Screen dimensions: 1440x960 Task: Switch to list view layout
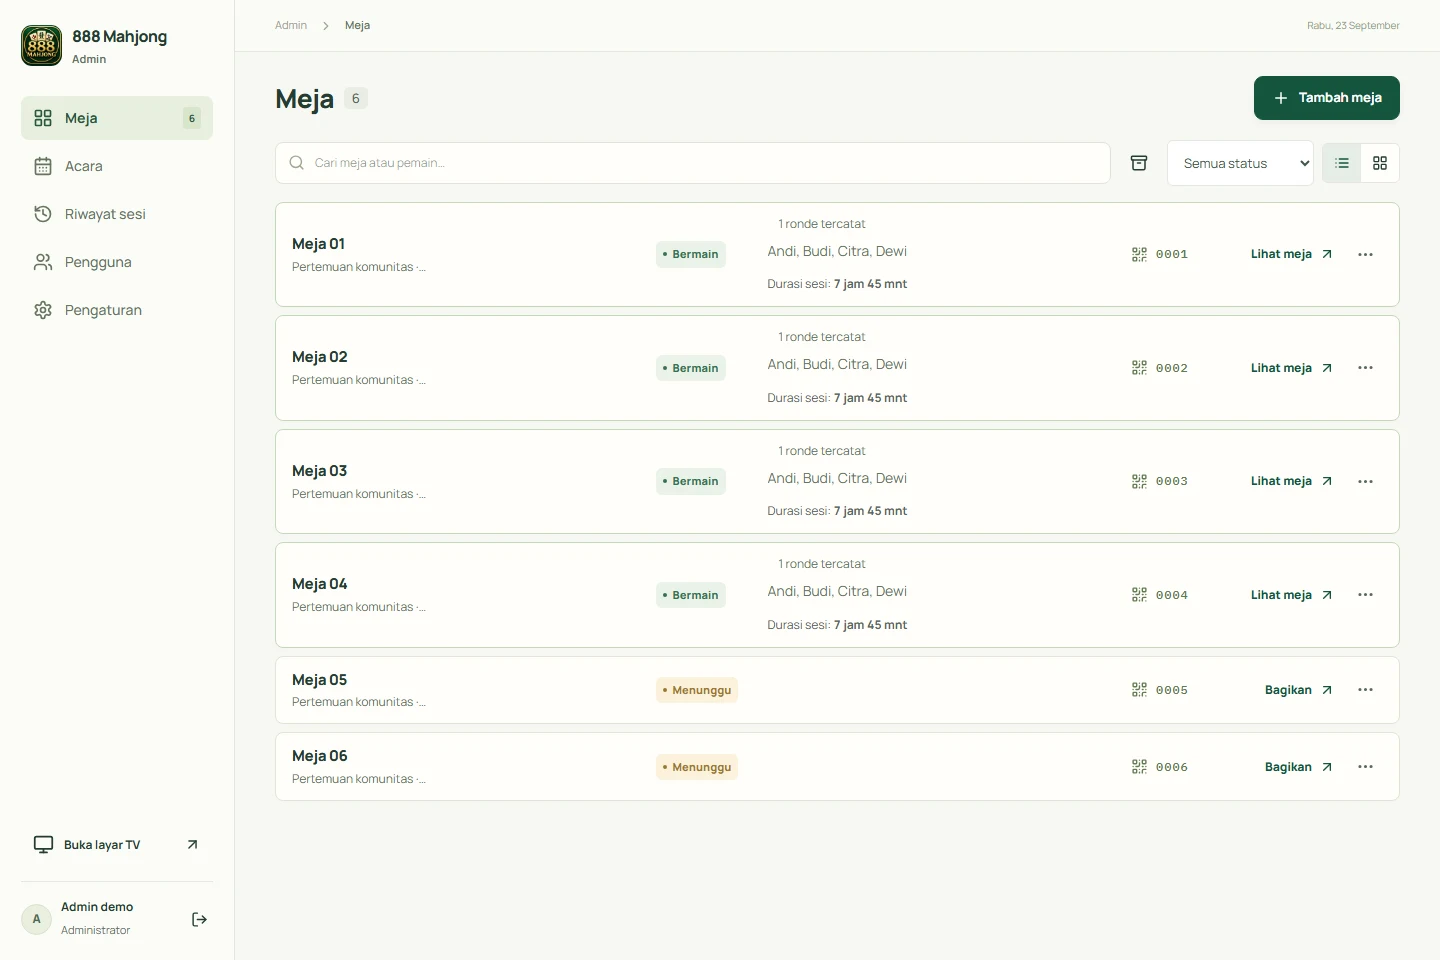pyautogui.click(x=1342, y=163)
